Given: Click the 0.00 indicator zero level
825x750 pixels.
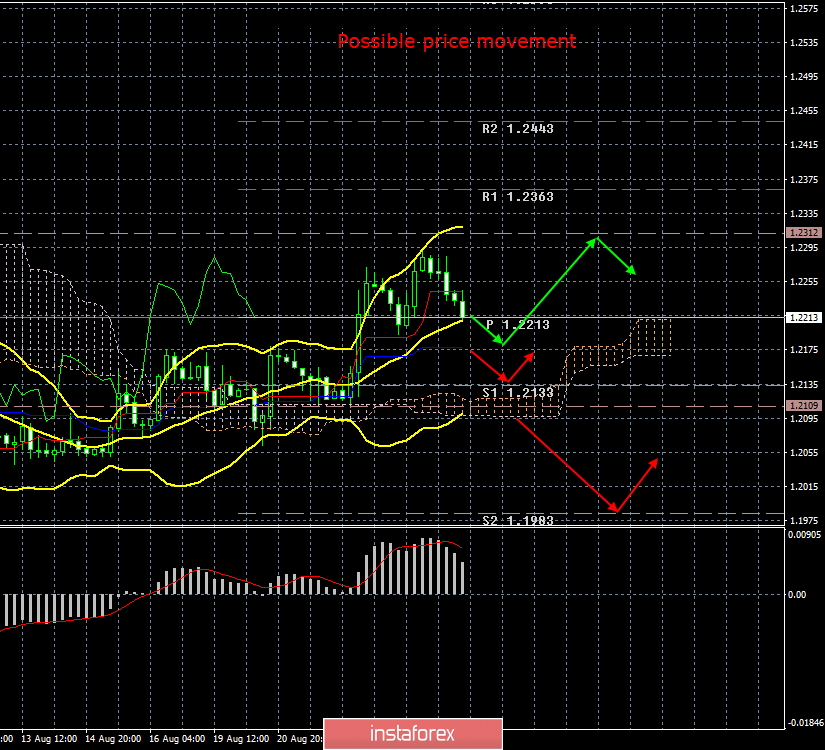Looking at the screenshot, I should pyautogui.click(x=797, y=595).
